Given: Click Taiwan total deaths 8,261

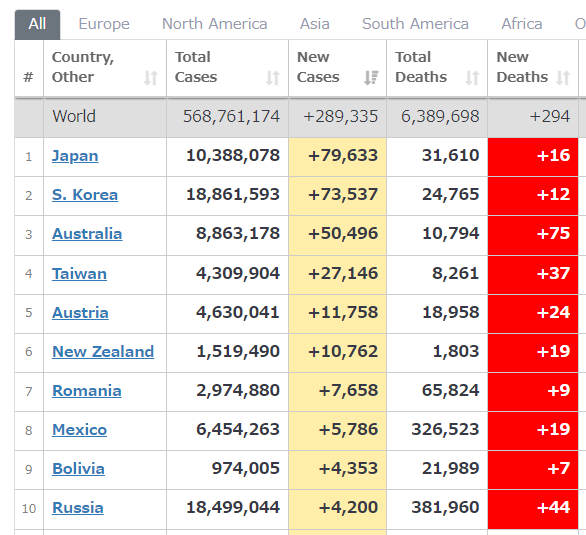Looking at the screenshot, I should click(x=456, y=273).
